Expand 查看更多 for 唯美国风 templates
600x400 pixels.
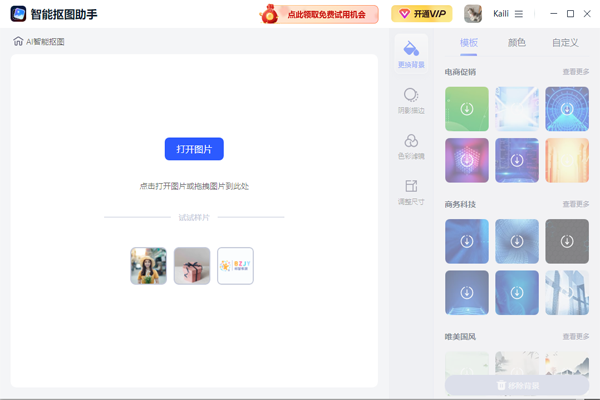[x=575, y=337]
